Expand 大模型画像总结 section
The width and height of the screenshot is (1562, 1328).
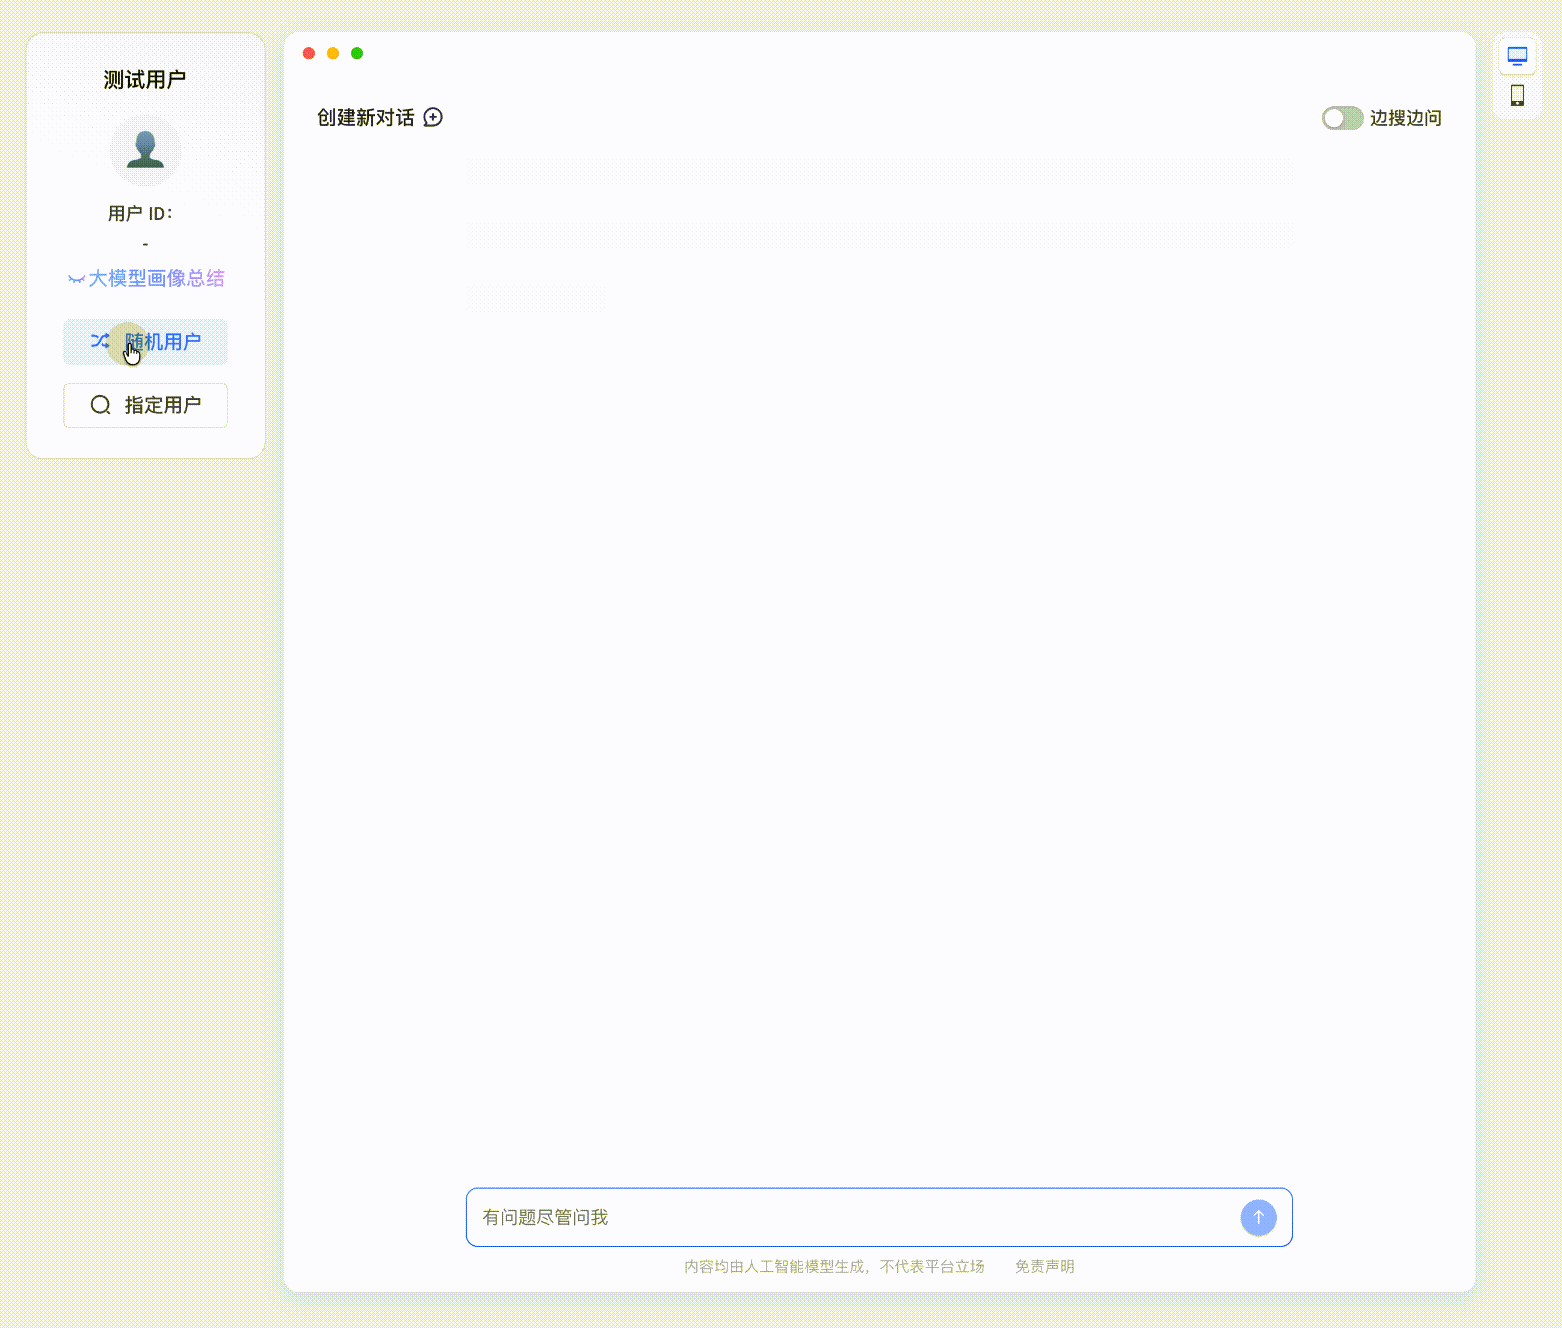click(146, 278)
